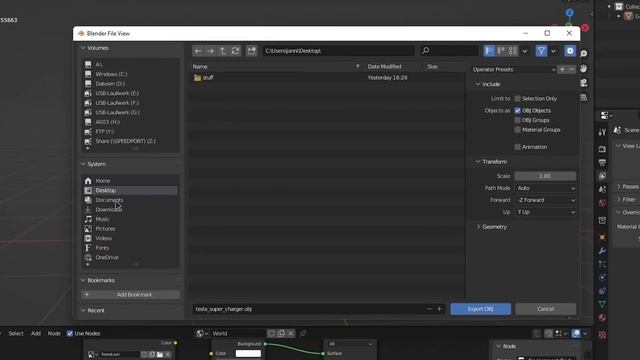Switch to vertical list display
640x360 pixels.
(489, 51)
